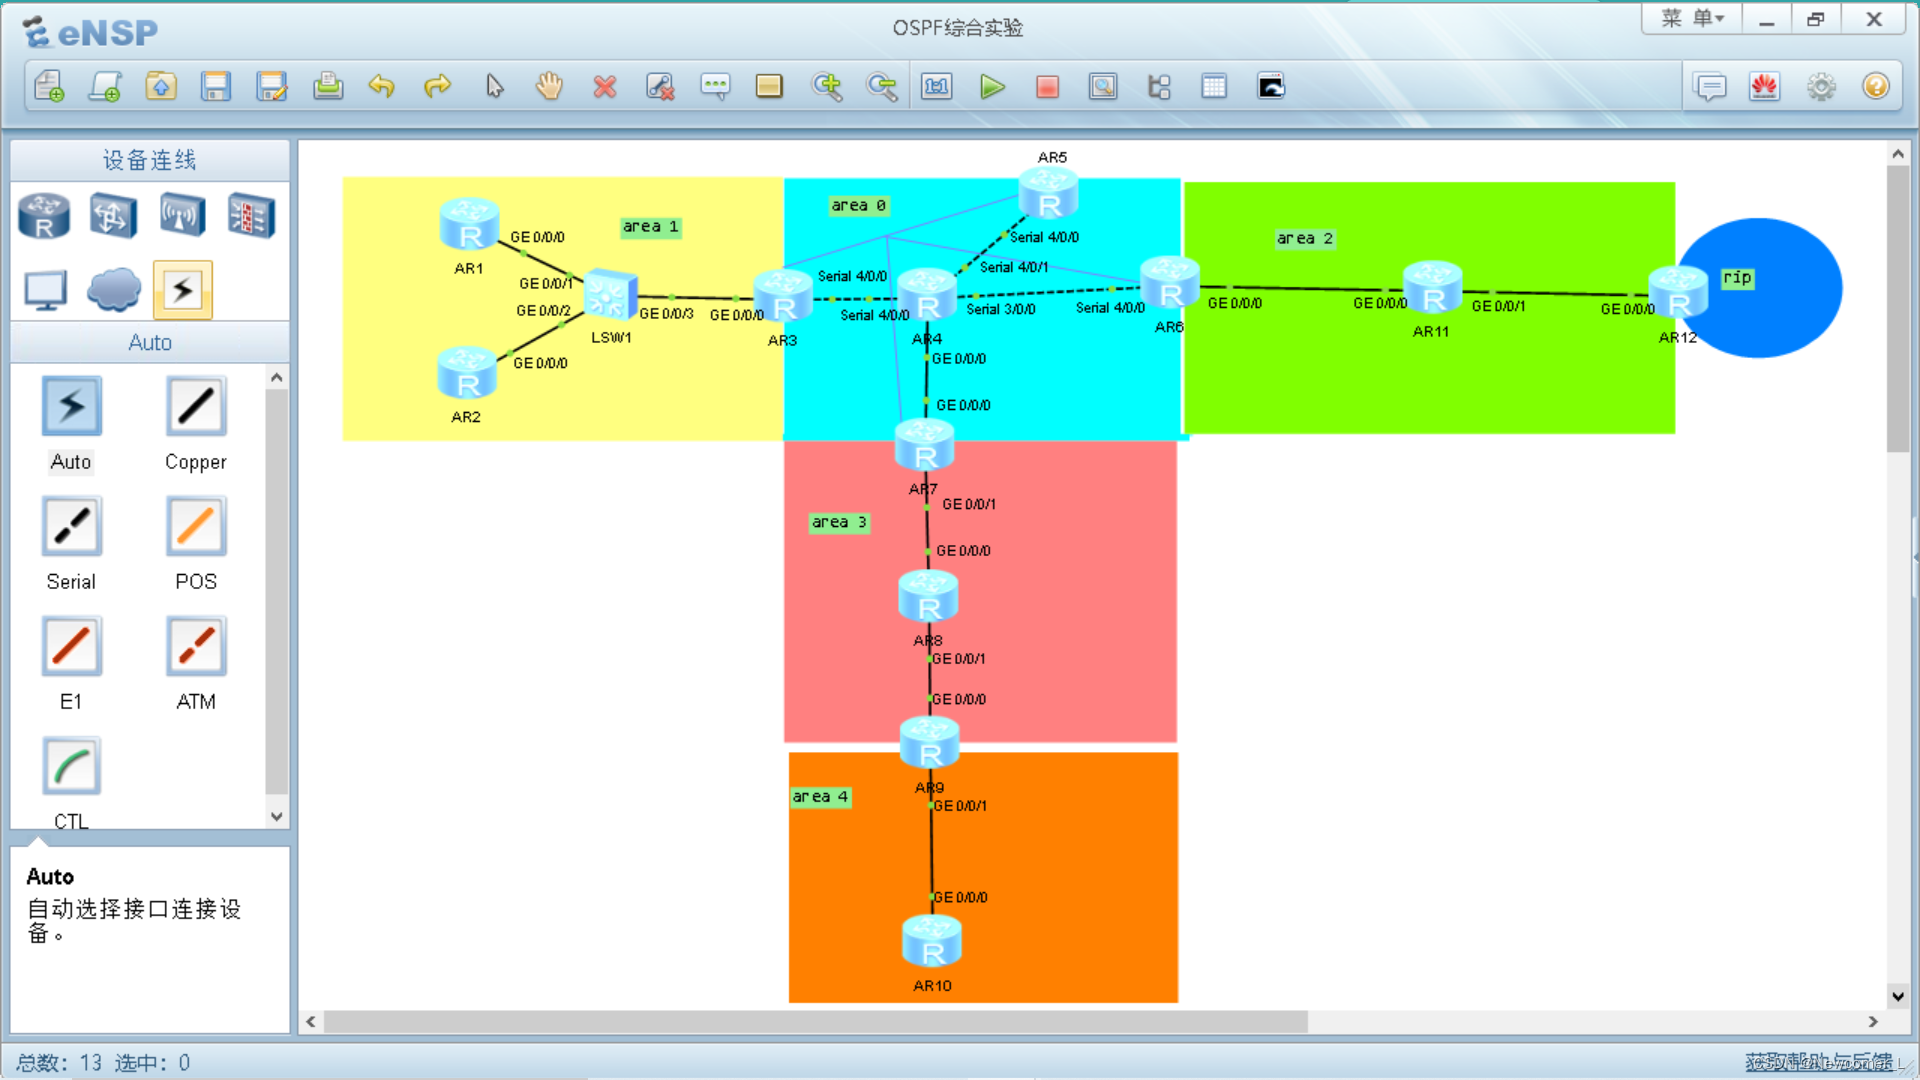Screen dimensions: 1920x1080
Task: Toggle the connections lightning category icon
Action: (182, 290)
